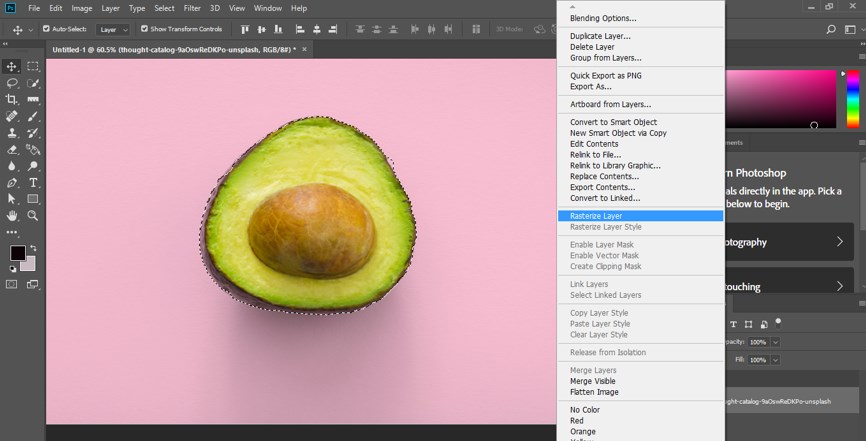This screenshot has width=866, height=441.
Task: Expand the Photography learn category chevron
Action: tap(839, 242)
